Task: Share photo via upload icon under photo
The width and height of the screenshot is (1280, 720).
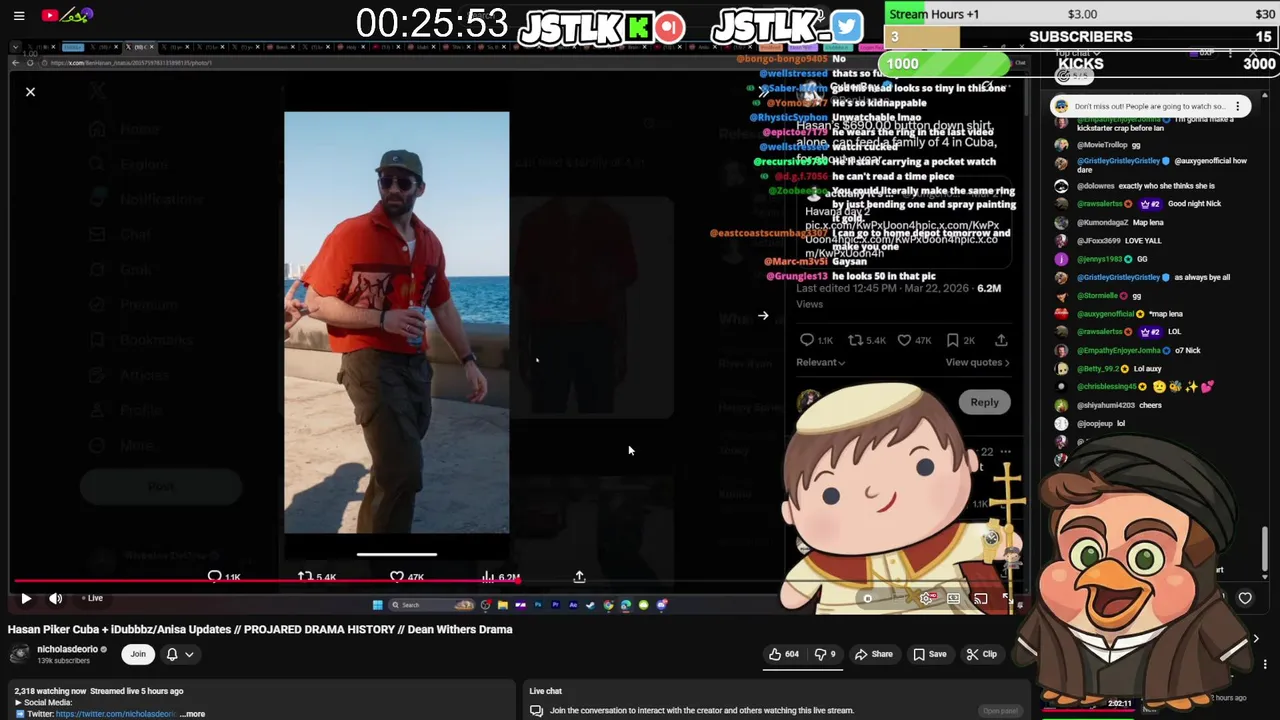Action: (x=579, y=577)
